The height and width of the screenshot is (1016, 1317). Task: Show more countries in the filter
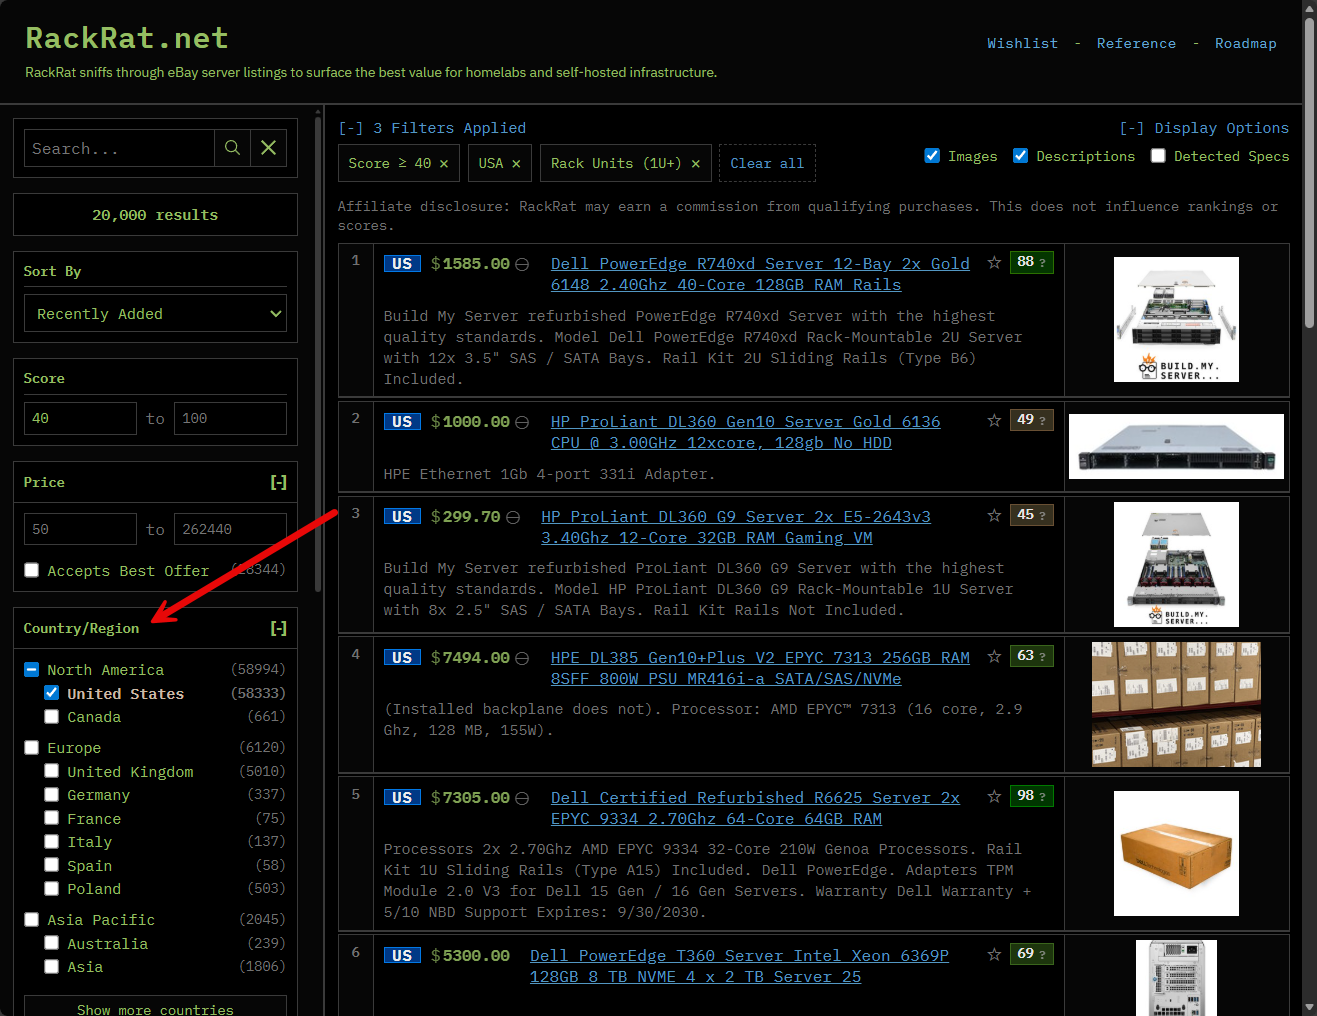point(155,1008)
